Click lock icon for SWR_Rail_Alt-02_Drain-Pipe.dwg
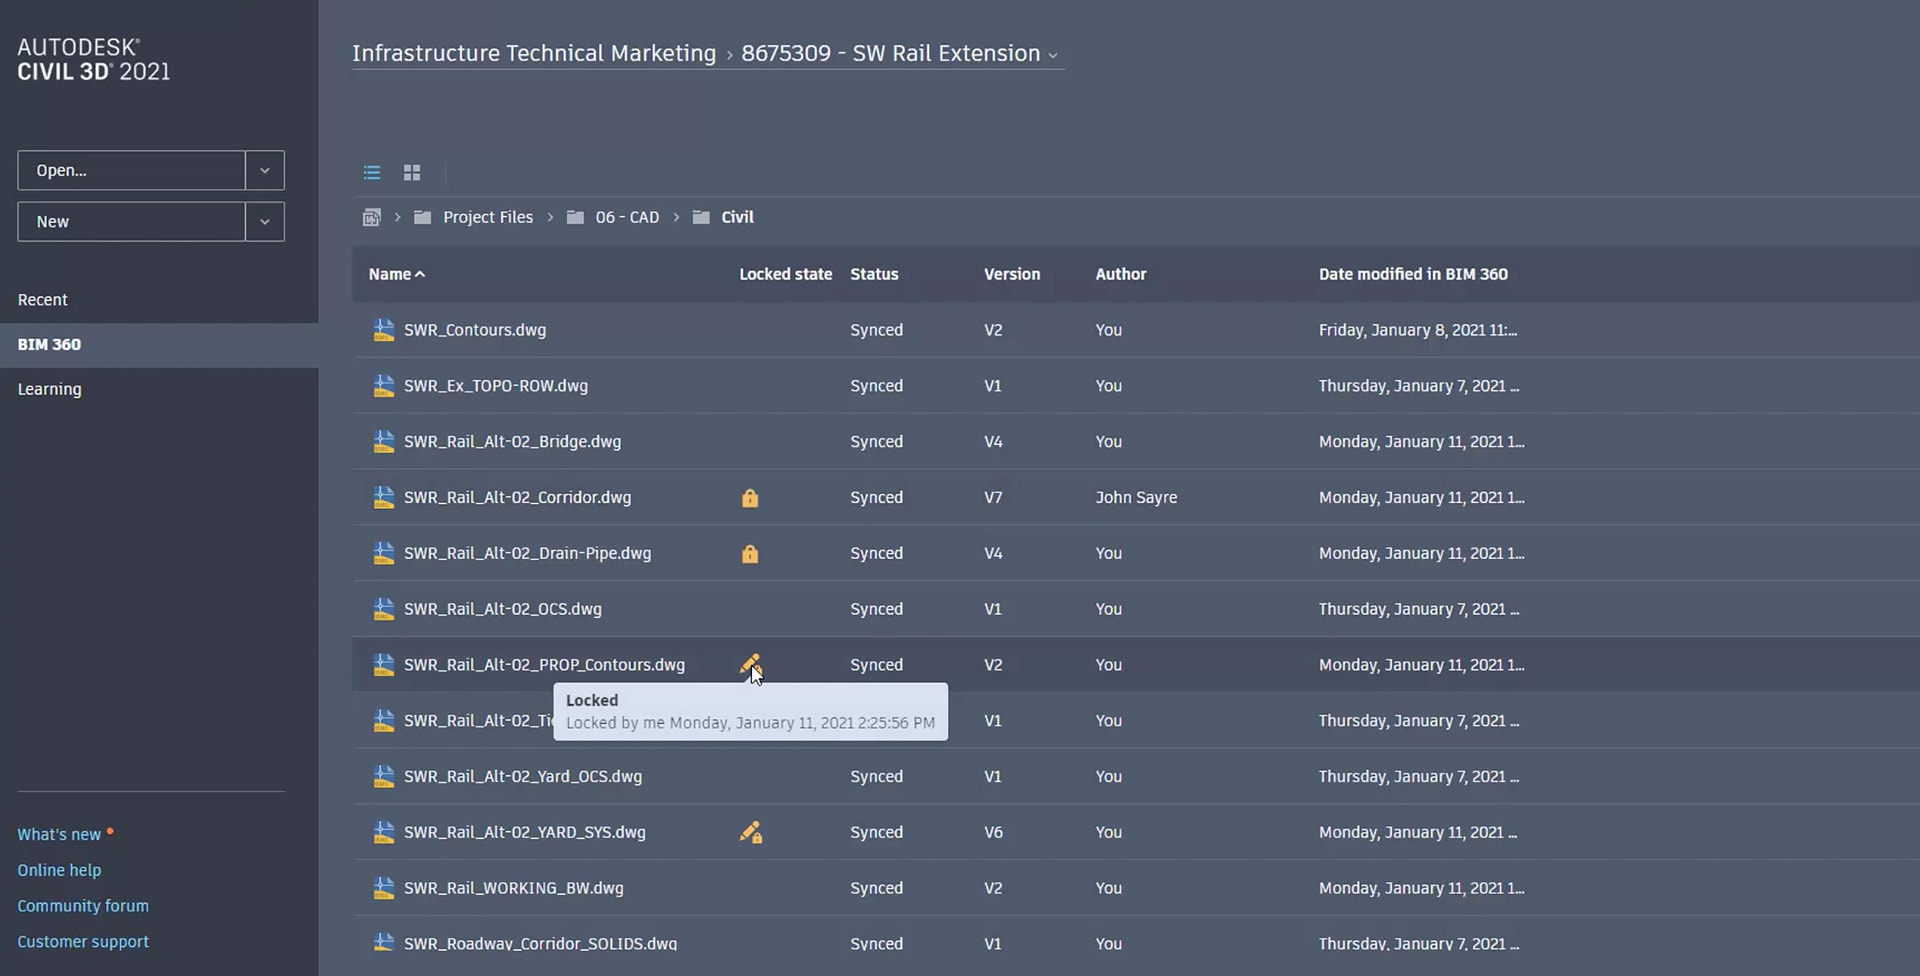Screen dimensions: 1920x976 (749, 554)
